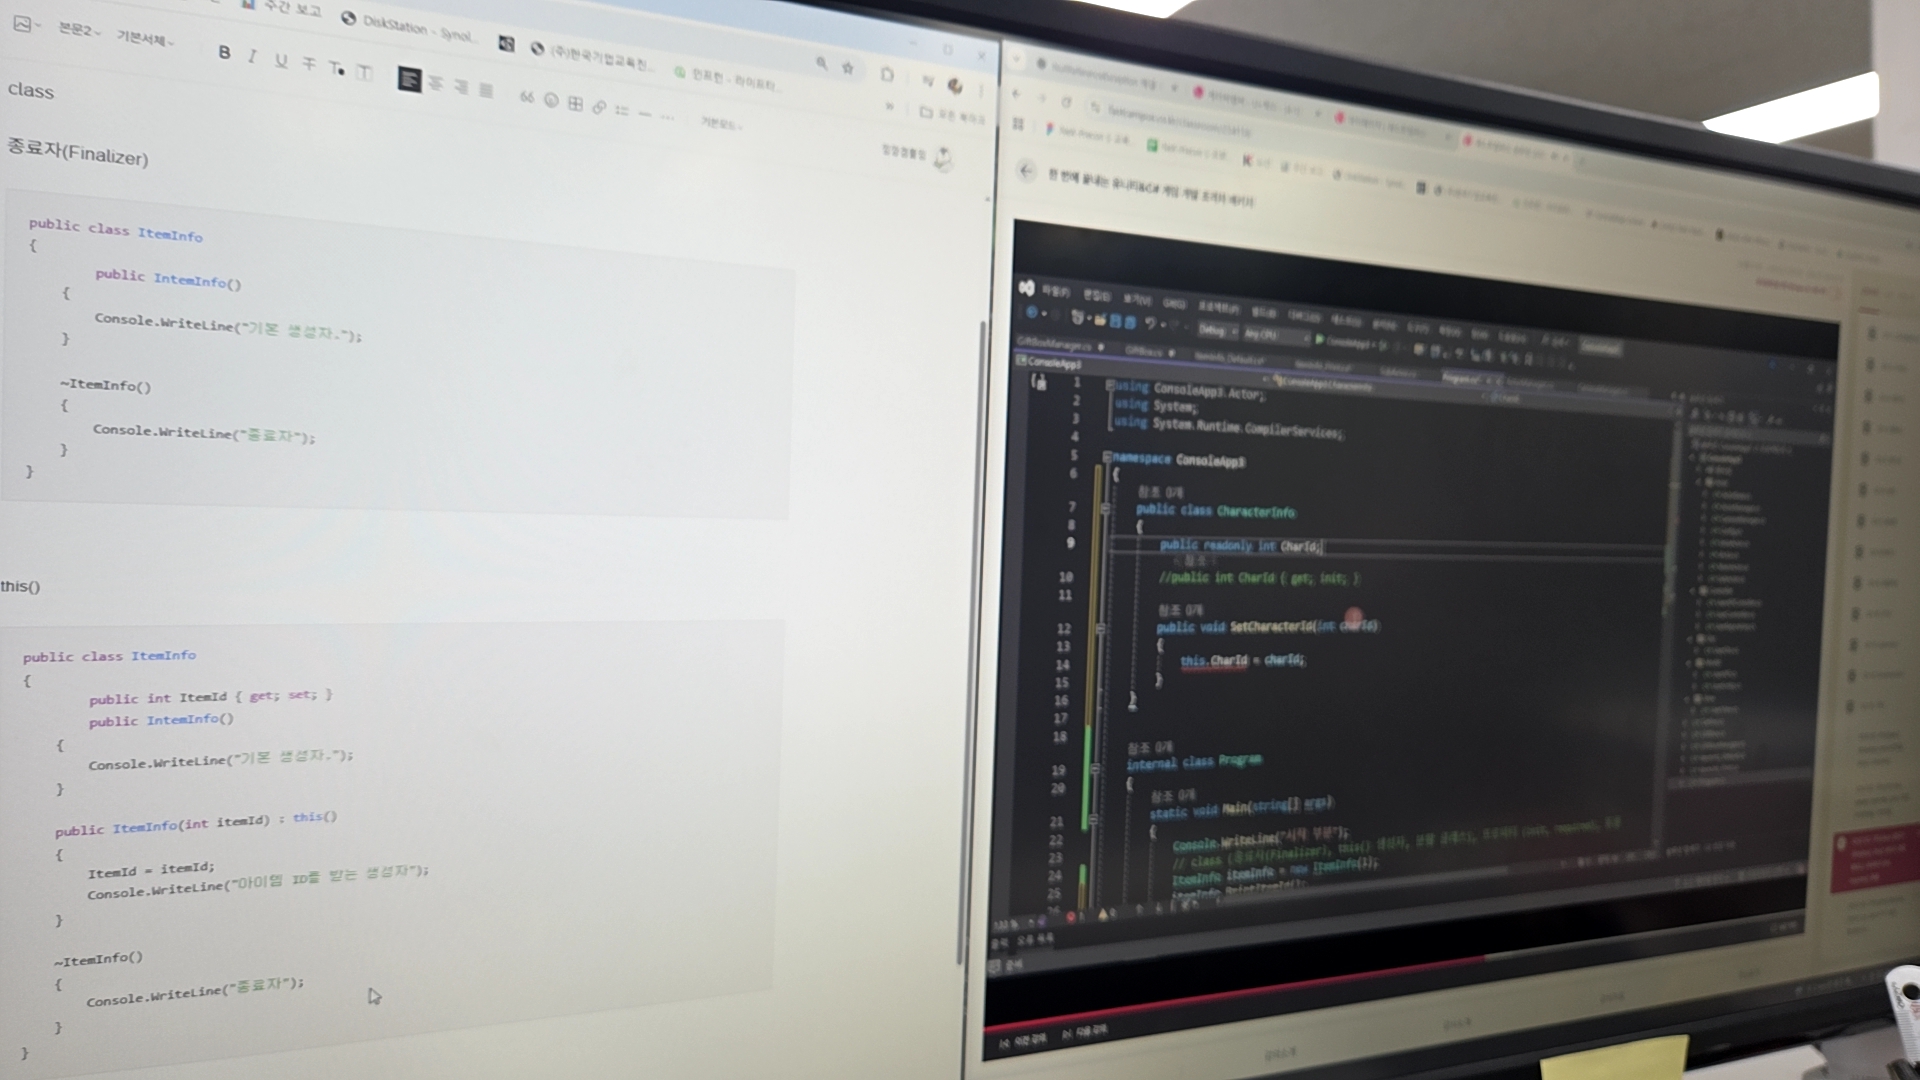The image size is (1920, 1080).
Task: Insert a hyperlink using the link icon
Action: tap(598, 107)
